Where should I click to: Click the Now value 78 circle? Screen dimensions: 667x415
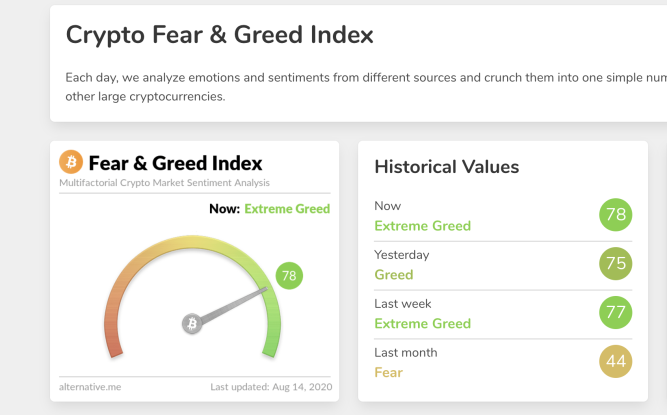pyautogui.click(x=616, y=215)
